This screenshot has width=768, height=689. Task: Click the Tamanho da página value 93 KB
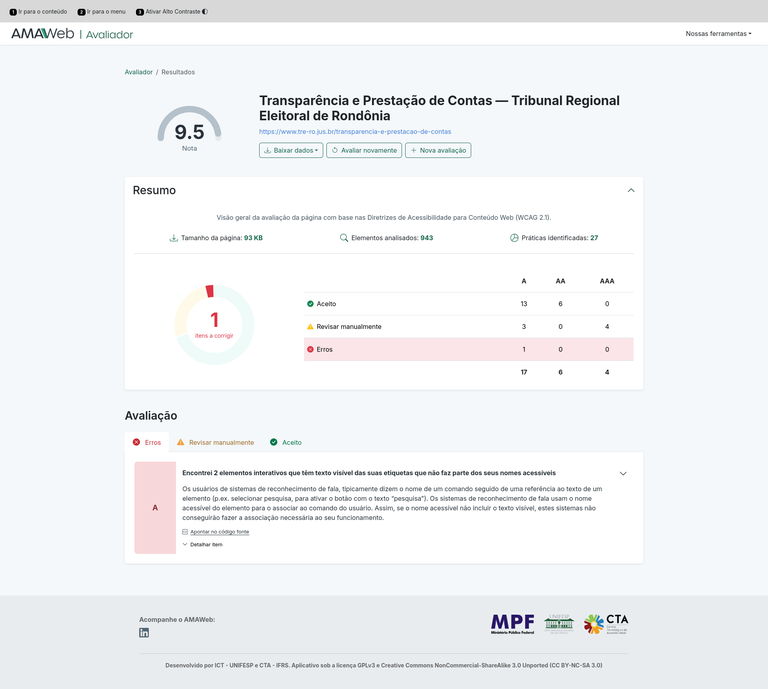253,238
